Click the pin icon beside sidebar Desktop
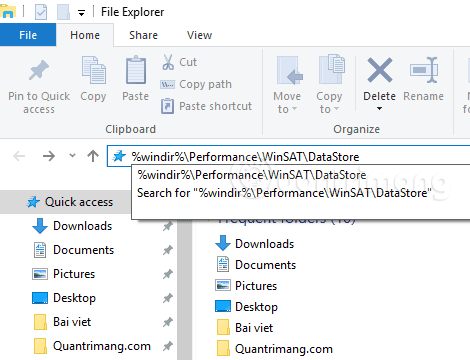The height and width of the screenshot is (360, 470). click(x=168, y=298)
